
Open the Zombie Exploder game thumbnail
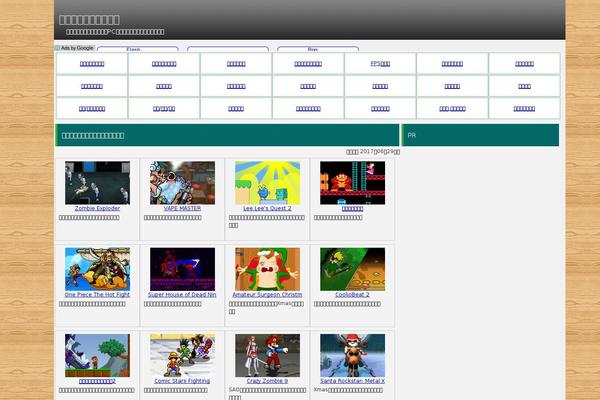(x=97, y=183)
